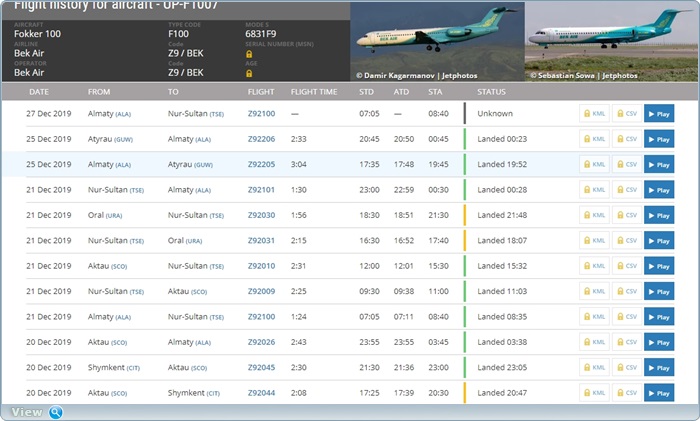Viewport: 700px width, 421px height.
Task: Play flight Z92009 to Aktau
Action: click(x=659, y=292)
